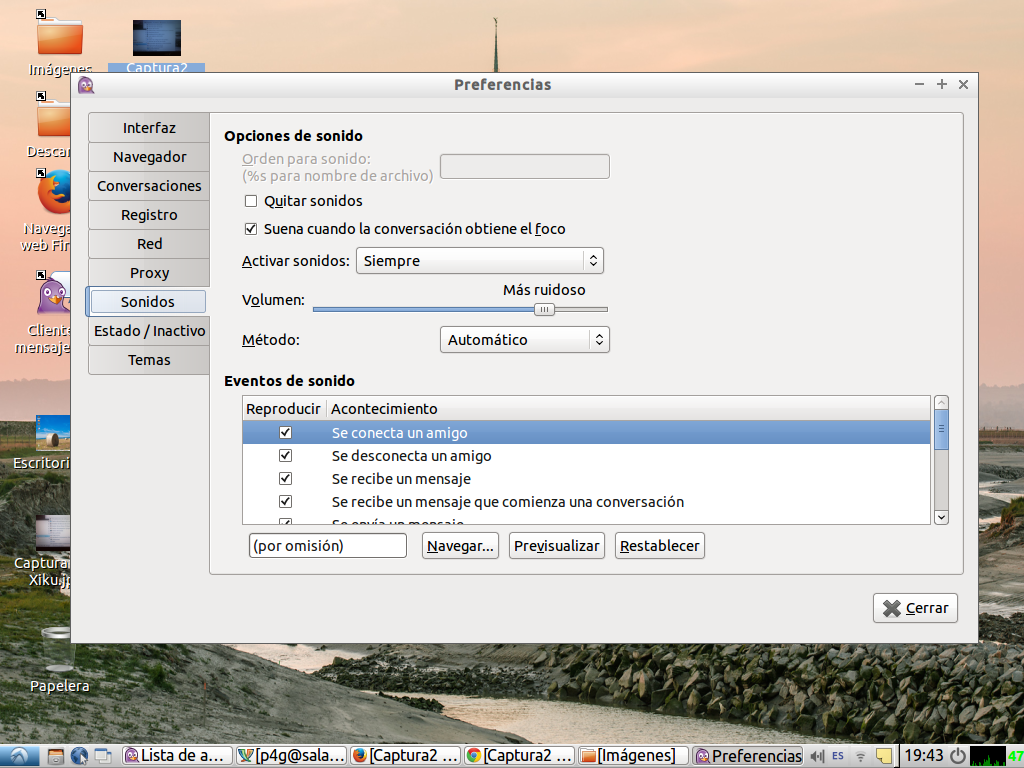Click the power button icon in taskbar
The width and height of the screenshot is (1024, 768).
click(958, 756)
